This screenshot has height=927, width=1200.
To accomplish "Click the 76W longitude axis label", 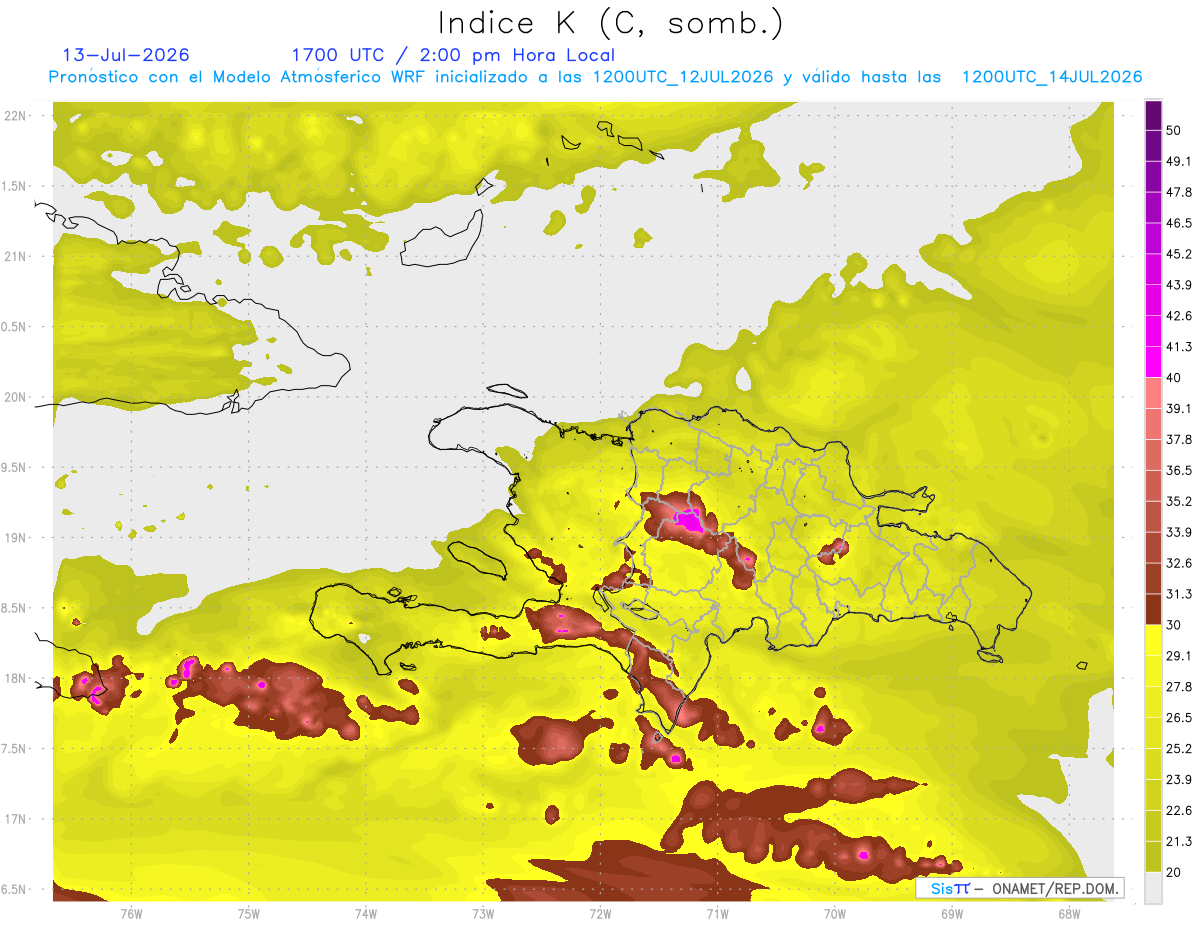I will pyautogui.click(x=132, y=914).
